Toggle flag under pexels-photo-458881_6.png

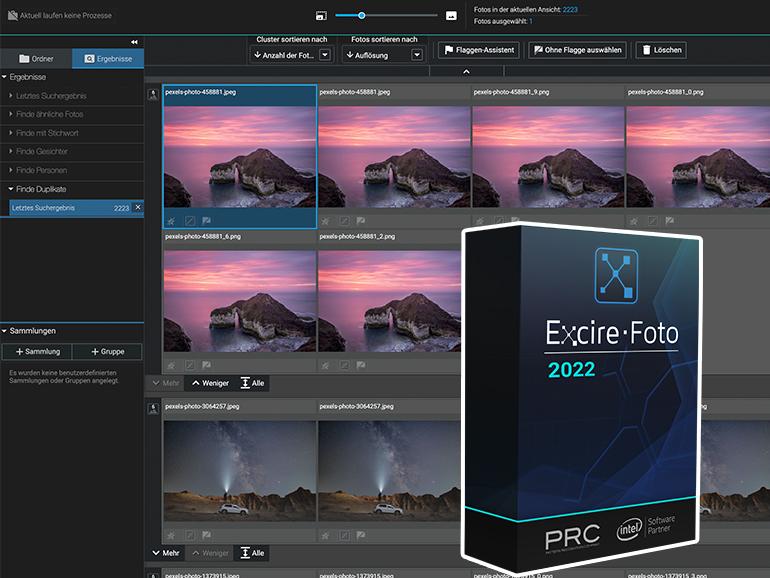(207, 365)
